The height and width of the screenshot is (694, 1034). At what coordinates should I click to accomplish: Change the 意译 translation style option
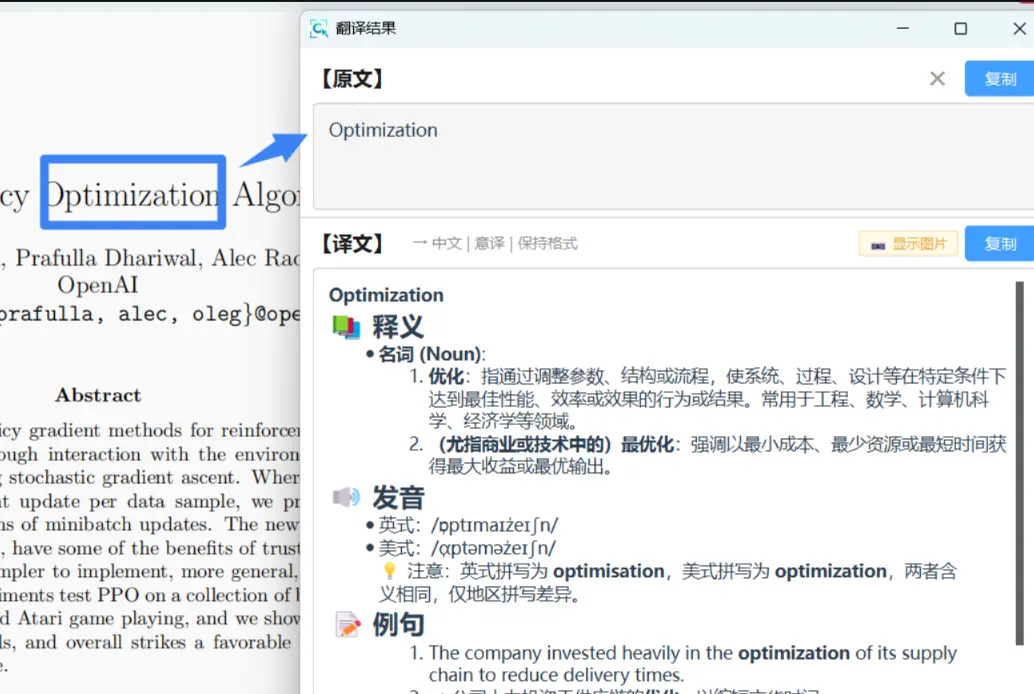[x=489, y=243]
